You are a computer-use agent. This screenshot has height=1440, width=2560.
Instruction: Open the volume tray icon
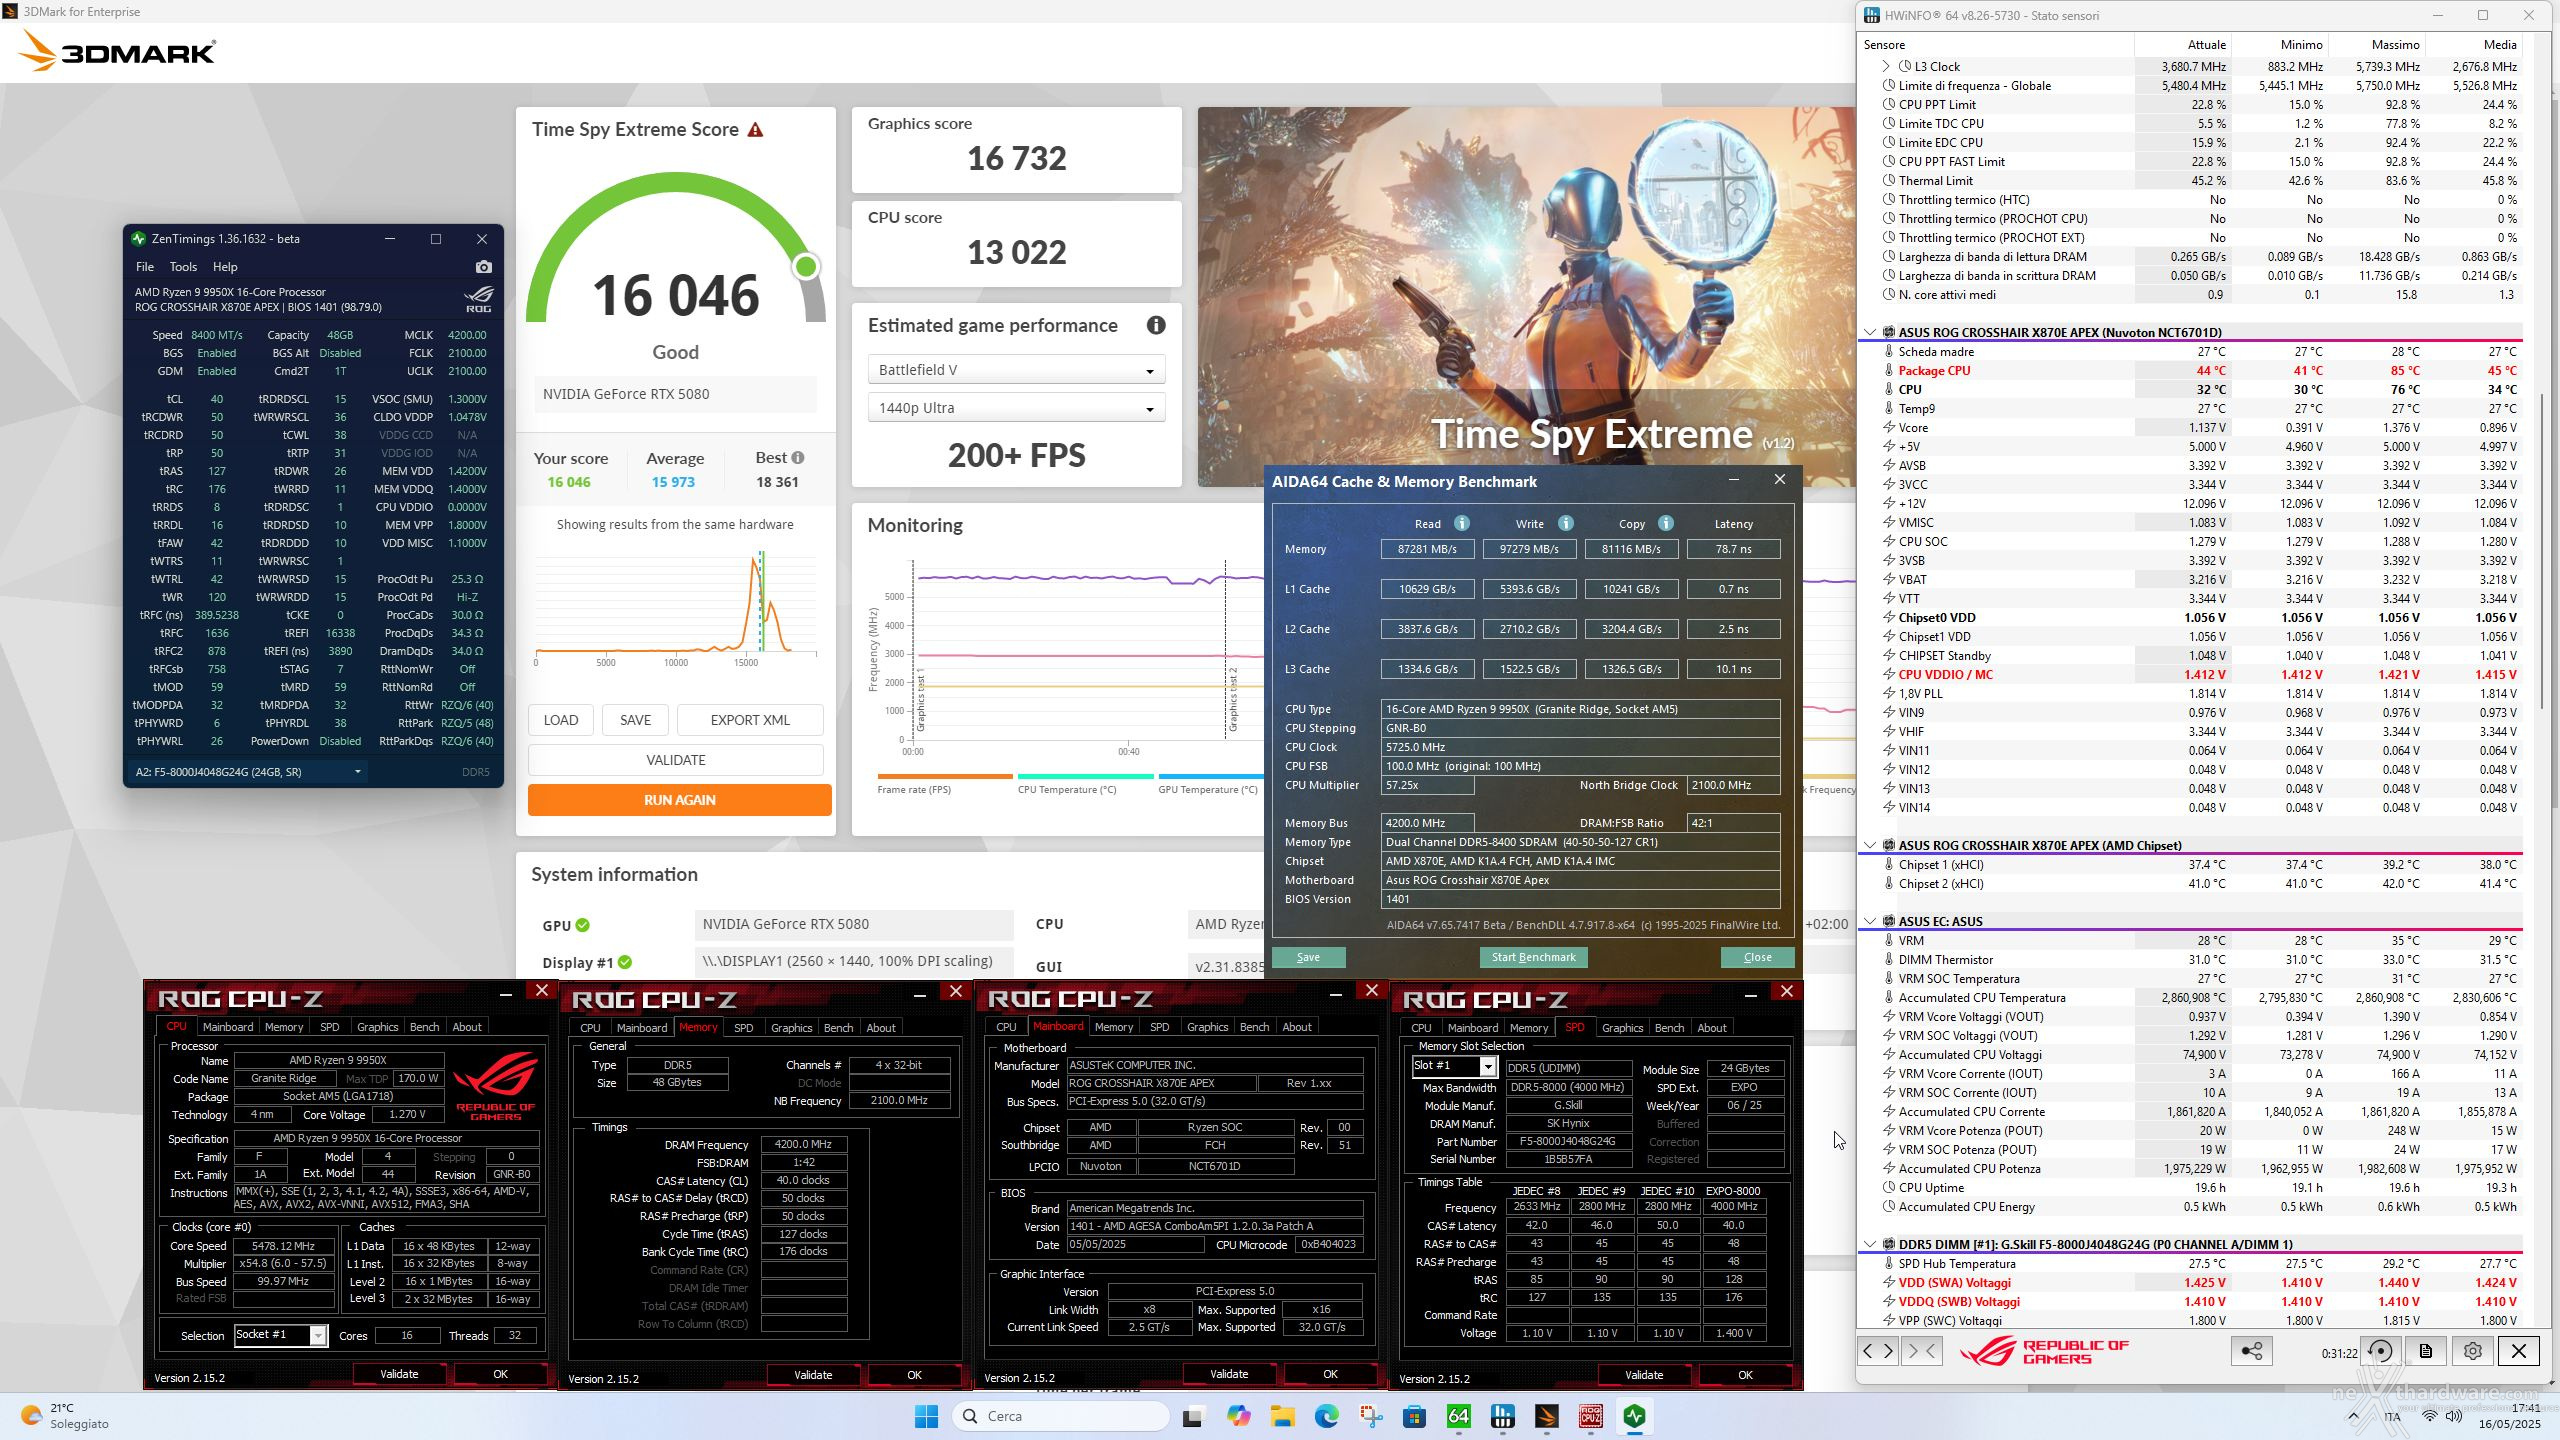pyautogui.click(x=2454, y=1416)
